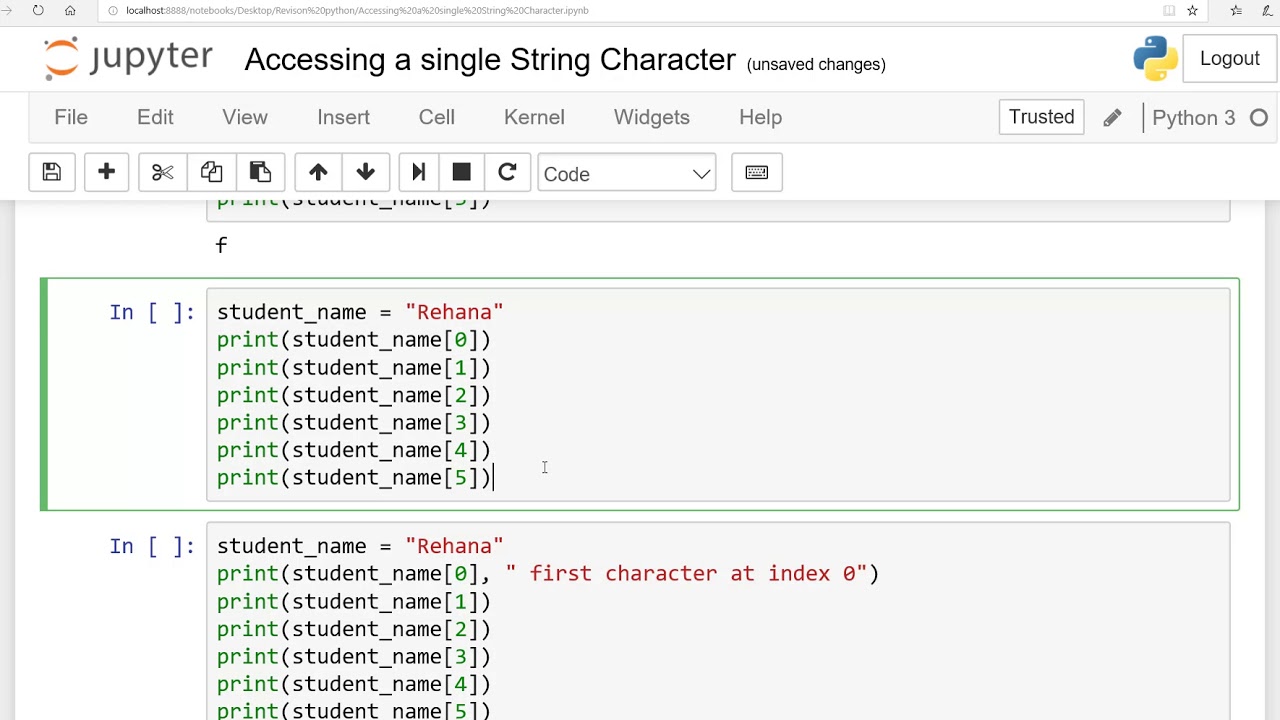Screen dimensions: 1280x720
Task: Open the Edit menu
Action: tap(155, 117)
